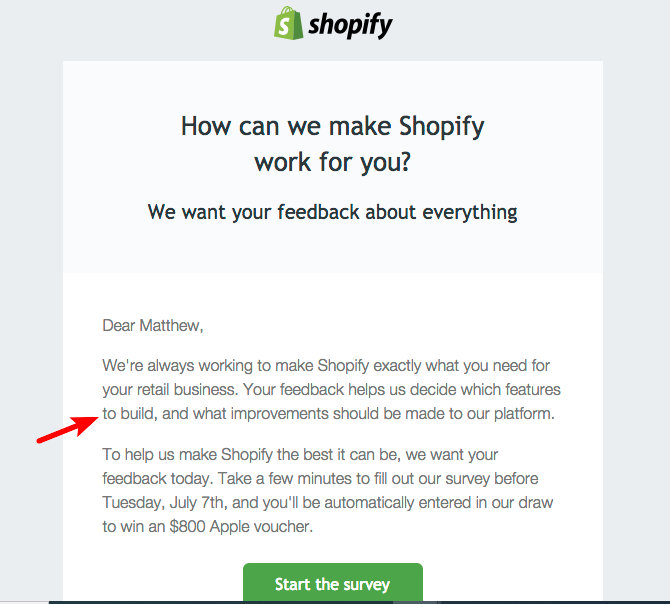Click the line starting 'your retail business'
This screenshot has width=670, height=604.
(x=332, y=390)
